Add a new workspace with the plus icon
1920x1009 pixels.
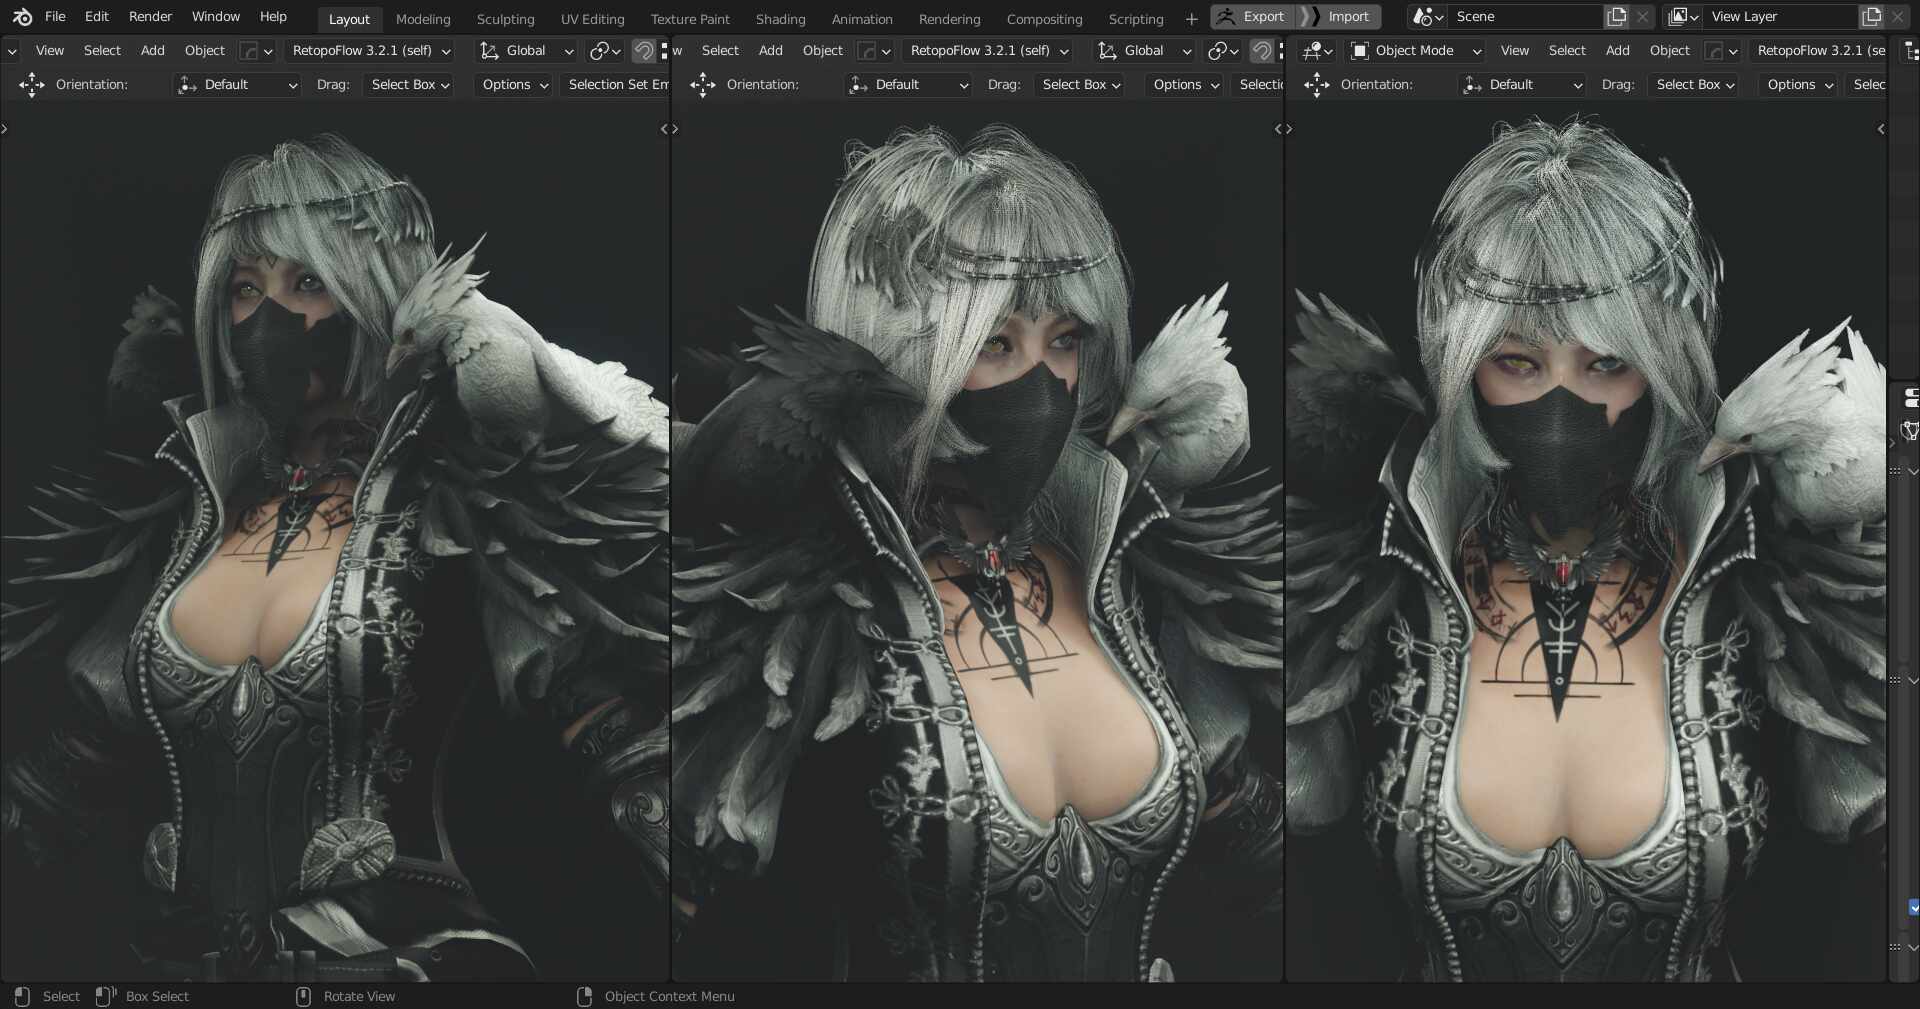tap(1191, 19)
